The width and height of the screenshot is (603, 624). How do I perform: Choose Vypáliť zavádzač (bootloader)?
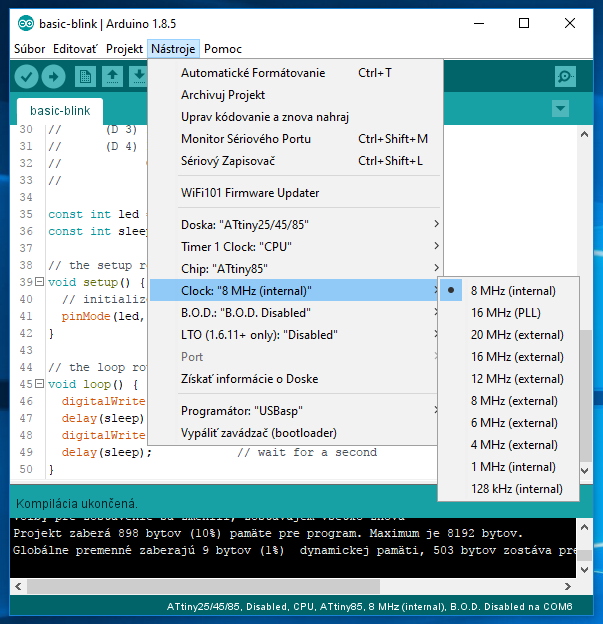tap(294, 433)
